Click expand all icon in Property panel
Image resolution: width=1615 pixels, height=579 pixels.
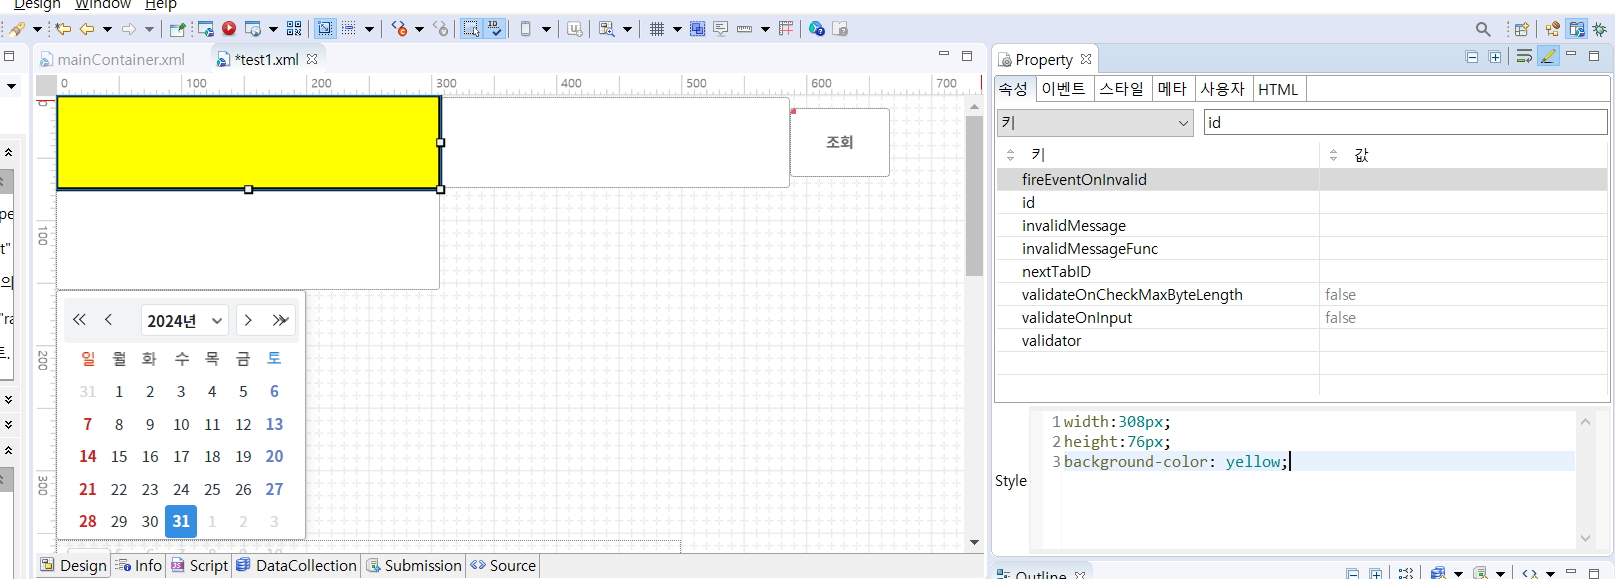pos(1495,57)
